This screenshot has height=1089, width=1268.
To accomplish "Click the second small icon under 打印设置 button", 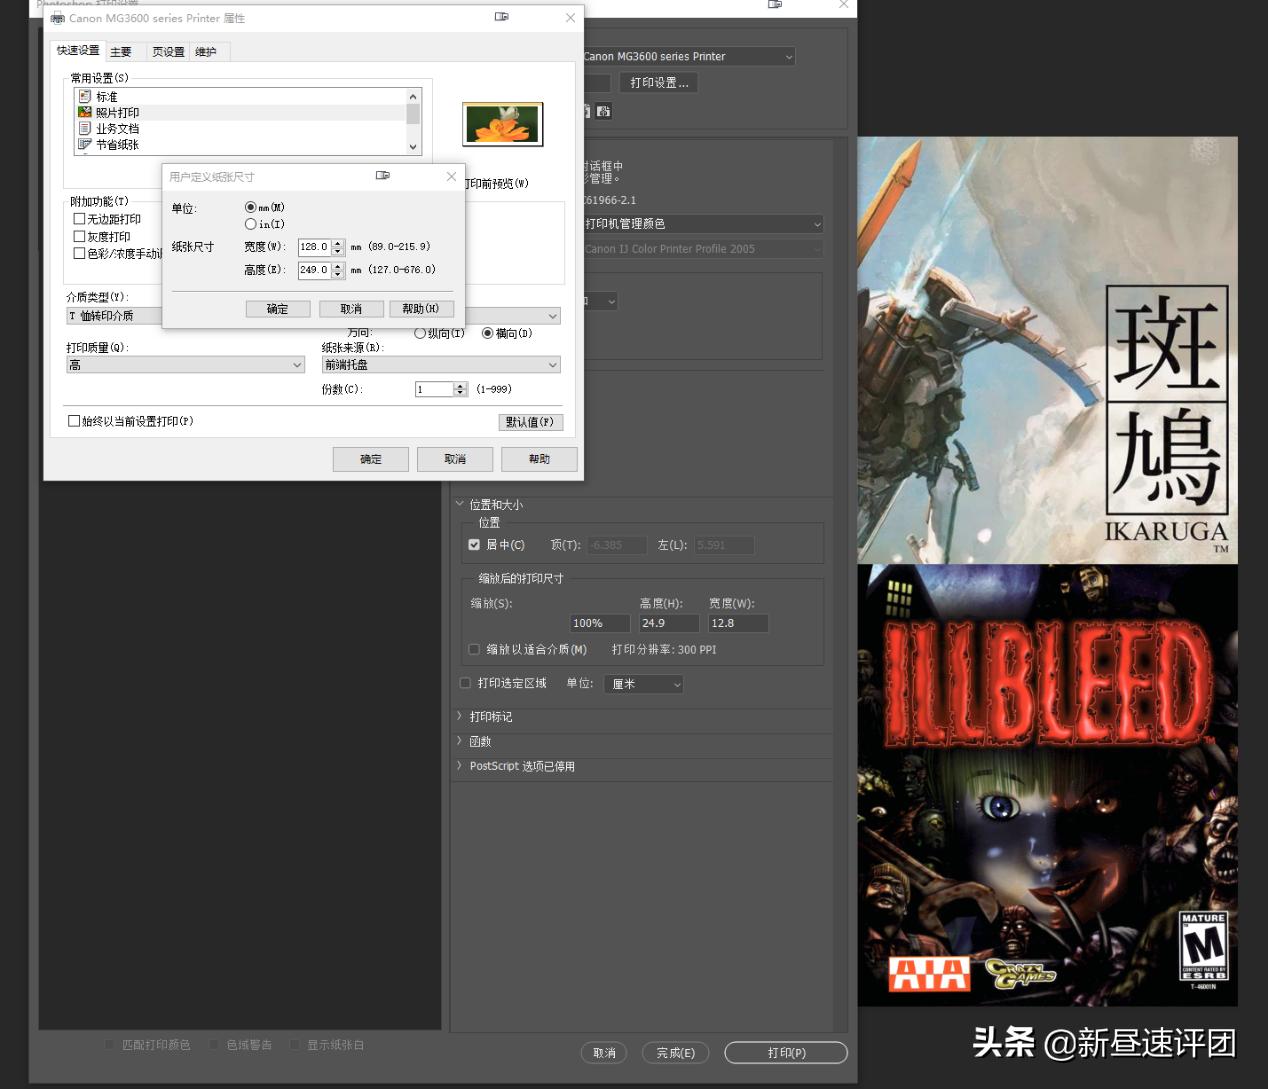I will [x=603, y=112].
